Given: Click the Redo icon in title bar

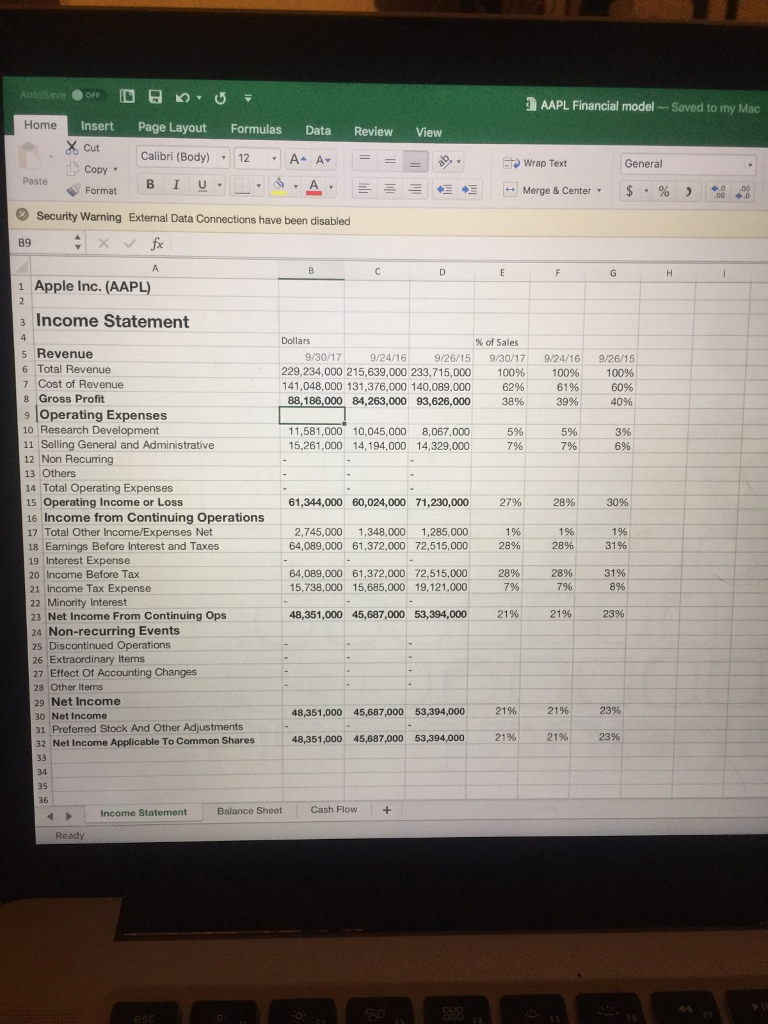Looking at the screenshot, I should 221,98.
